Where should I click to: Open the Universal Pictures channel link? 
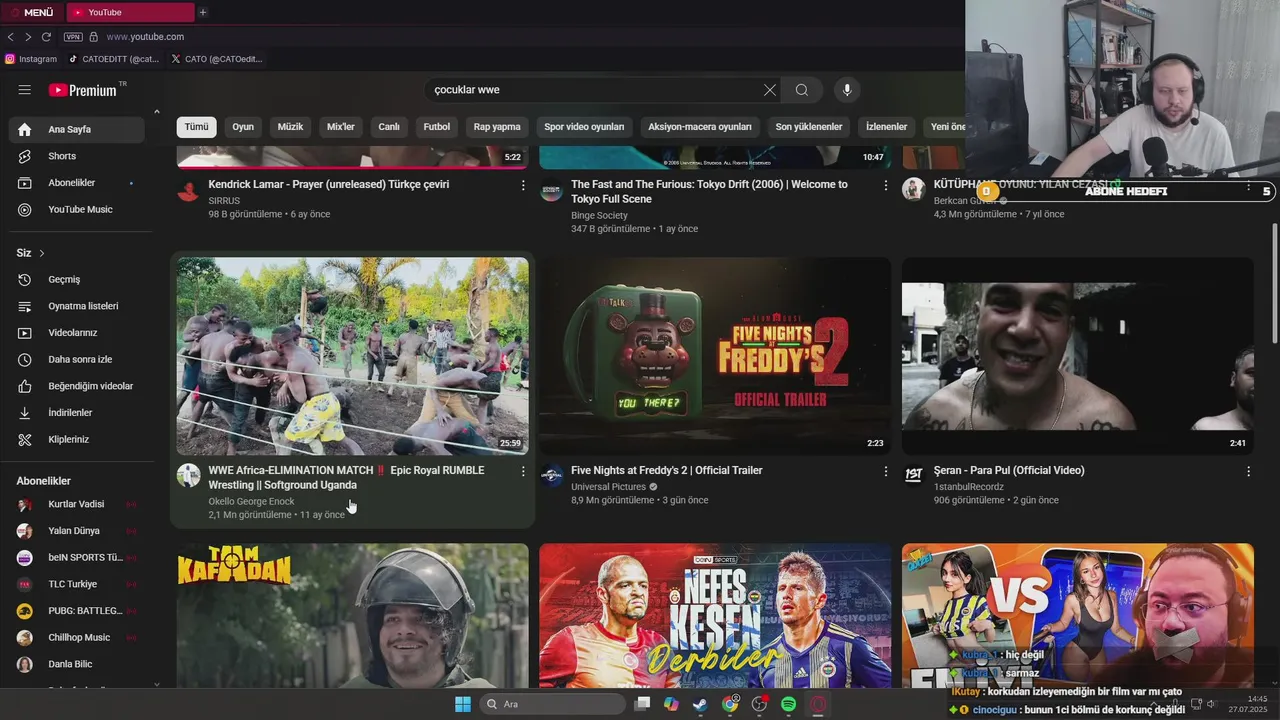click(x=608, y=487)
